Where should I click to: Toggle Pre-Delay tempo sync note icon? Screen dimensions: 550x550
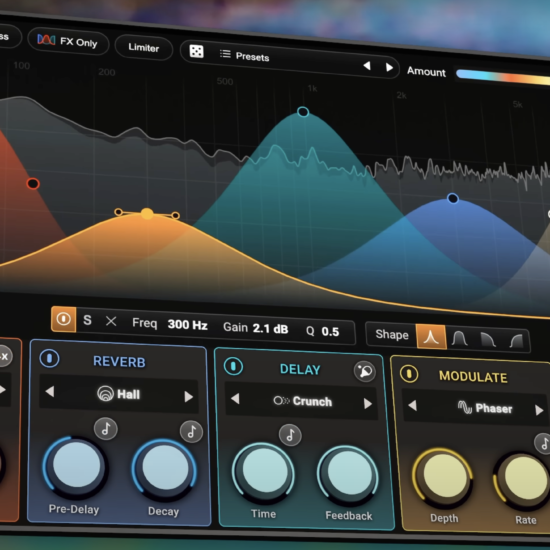(106, 428)
